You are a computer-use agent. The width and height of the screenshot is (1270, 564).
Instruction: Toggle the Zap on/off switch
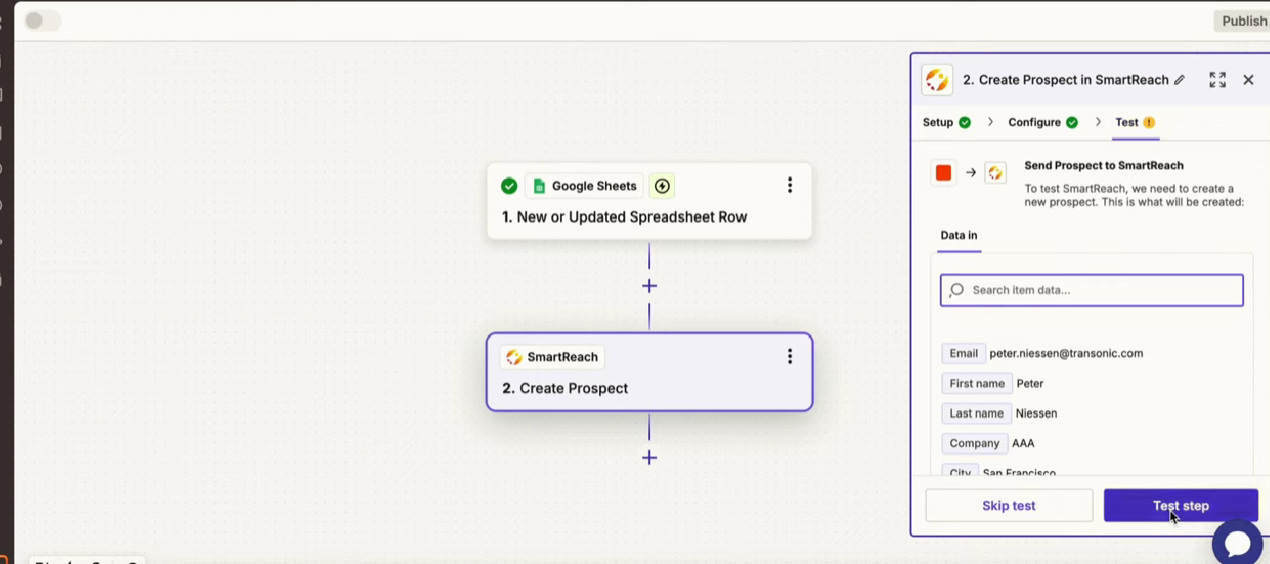(x=43, y=21)
